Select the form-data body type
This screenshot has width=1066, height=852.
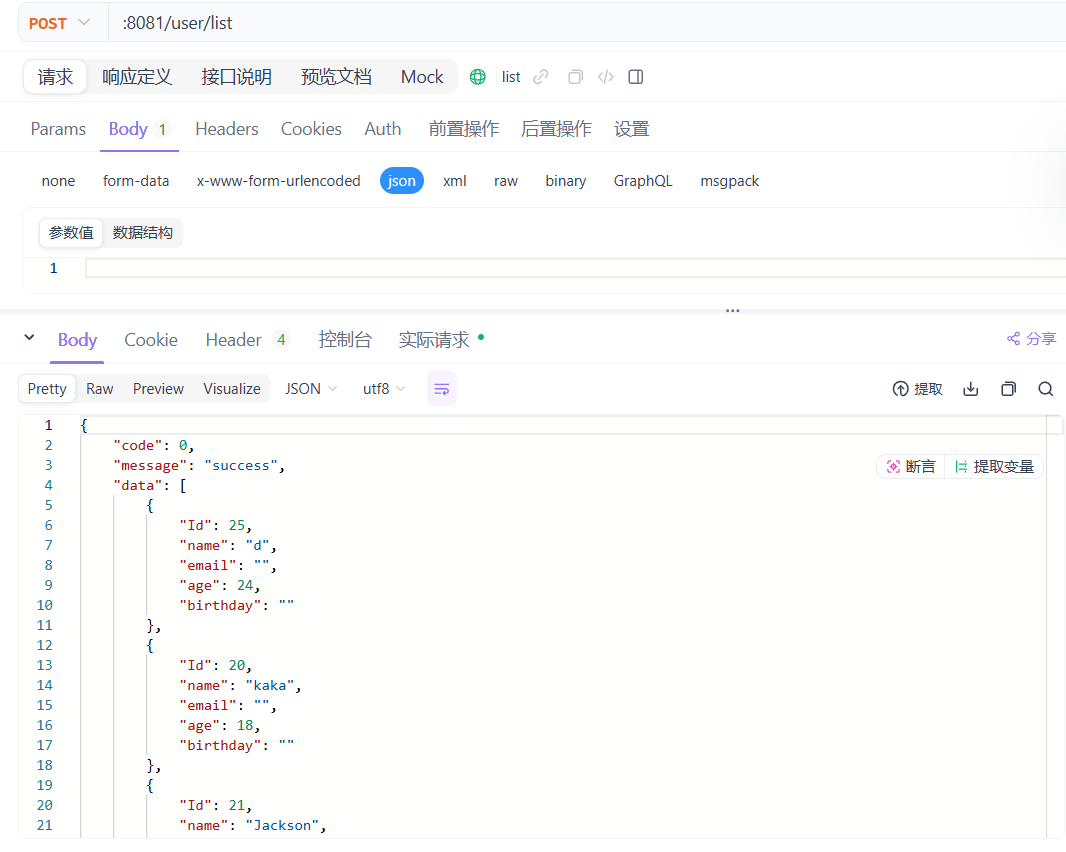click(136, 181)
